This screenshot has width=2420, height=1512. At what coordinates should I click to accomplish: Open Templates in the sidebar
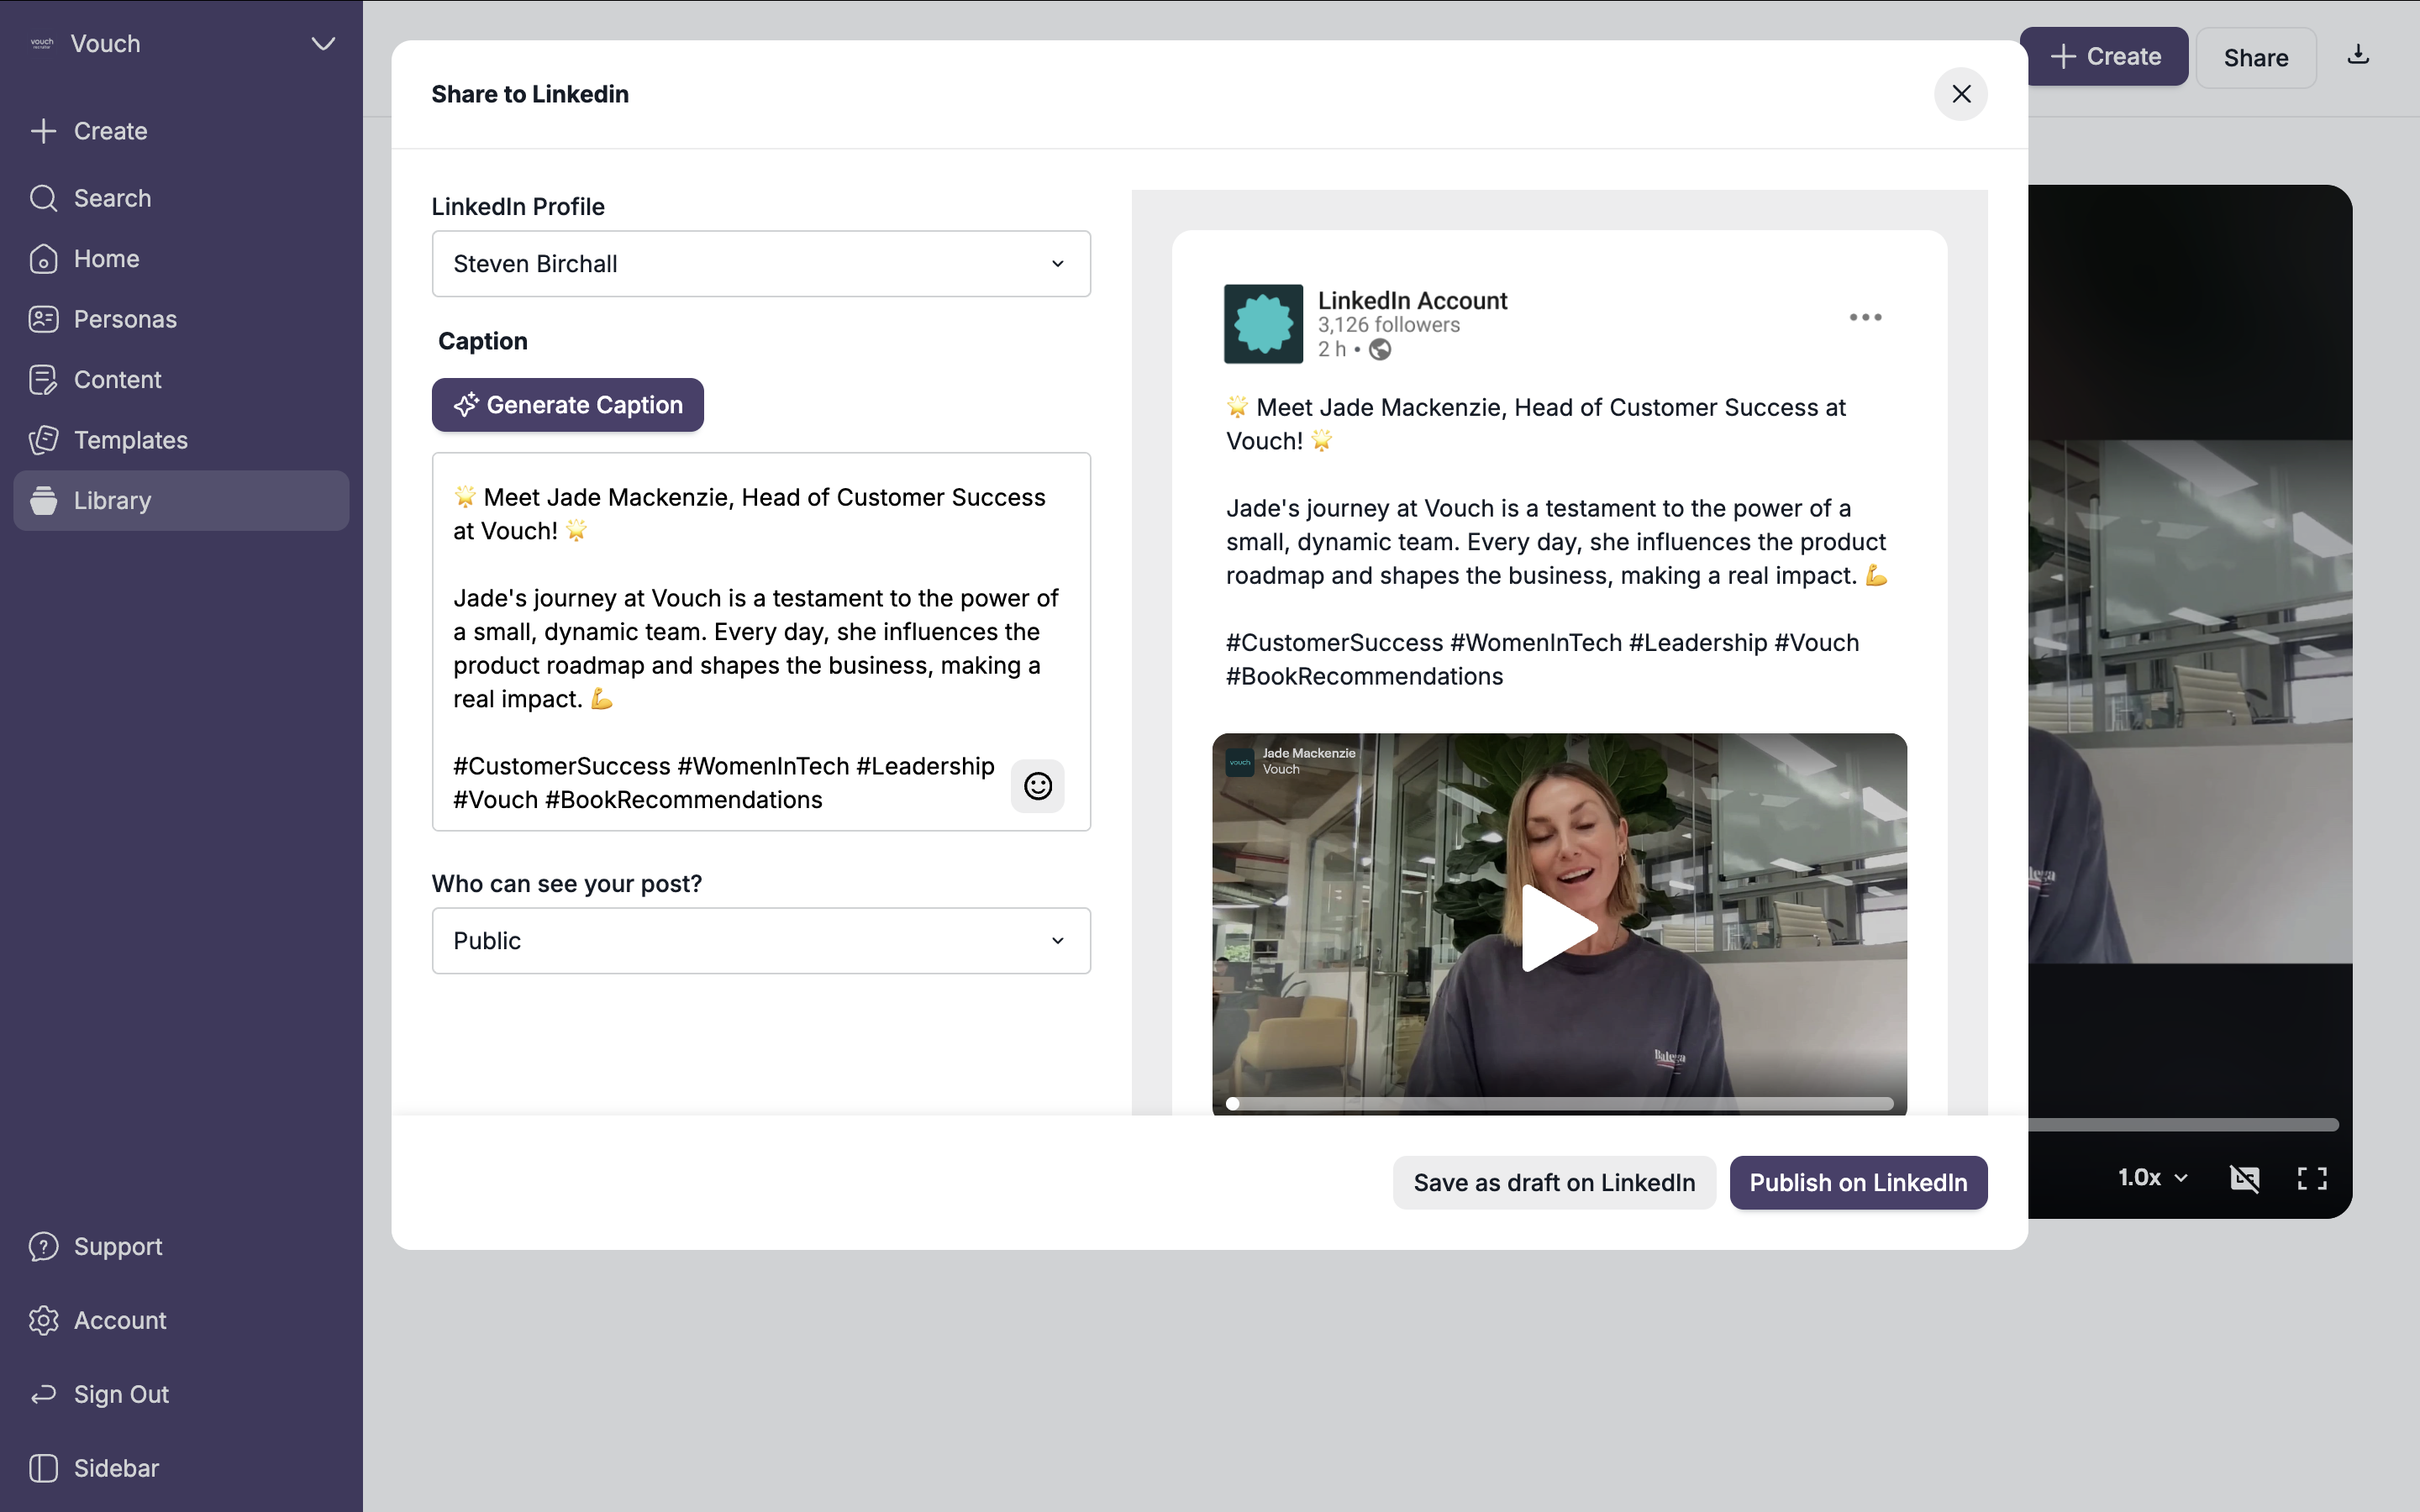coord(181,440)
